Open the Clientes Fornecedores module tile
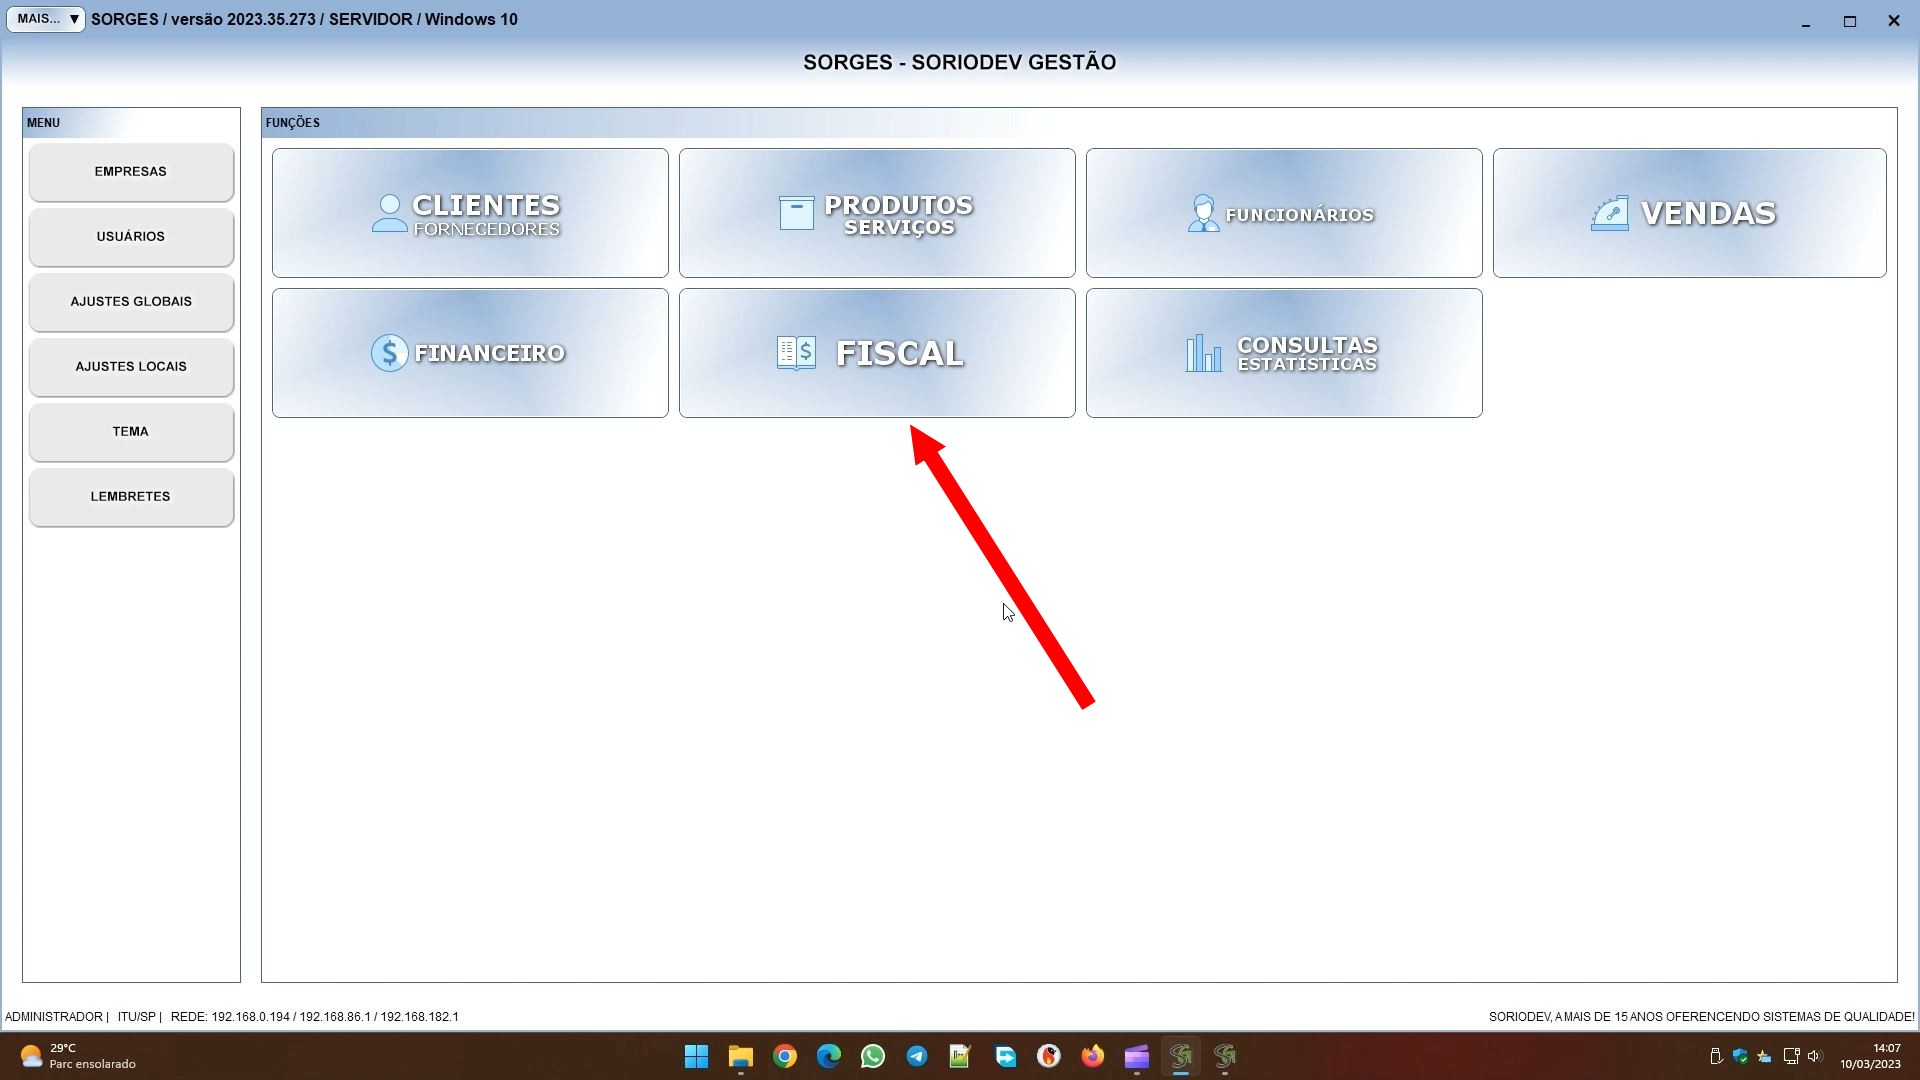This screenshot has width=1920, height=1080. click(470, 213)
